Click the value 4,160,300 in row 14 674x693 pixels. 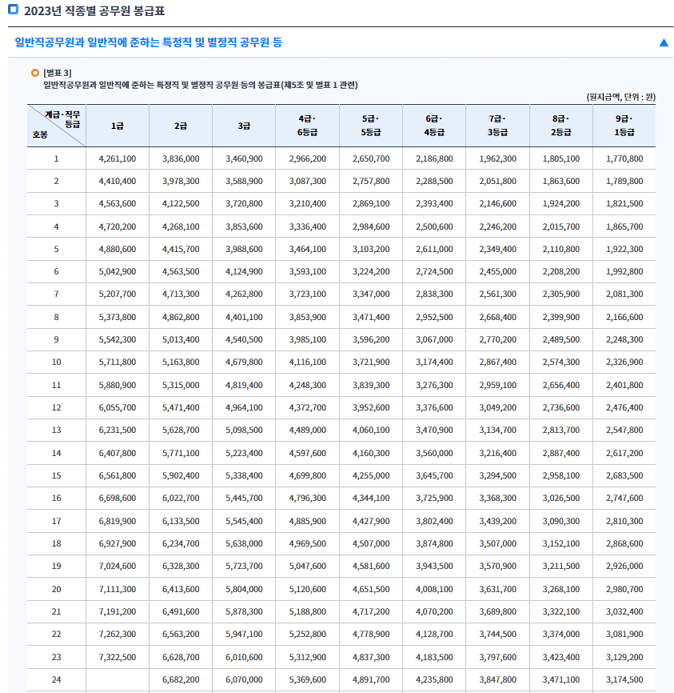click(371, 453)
